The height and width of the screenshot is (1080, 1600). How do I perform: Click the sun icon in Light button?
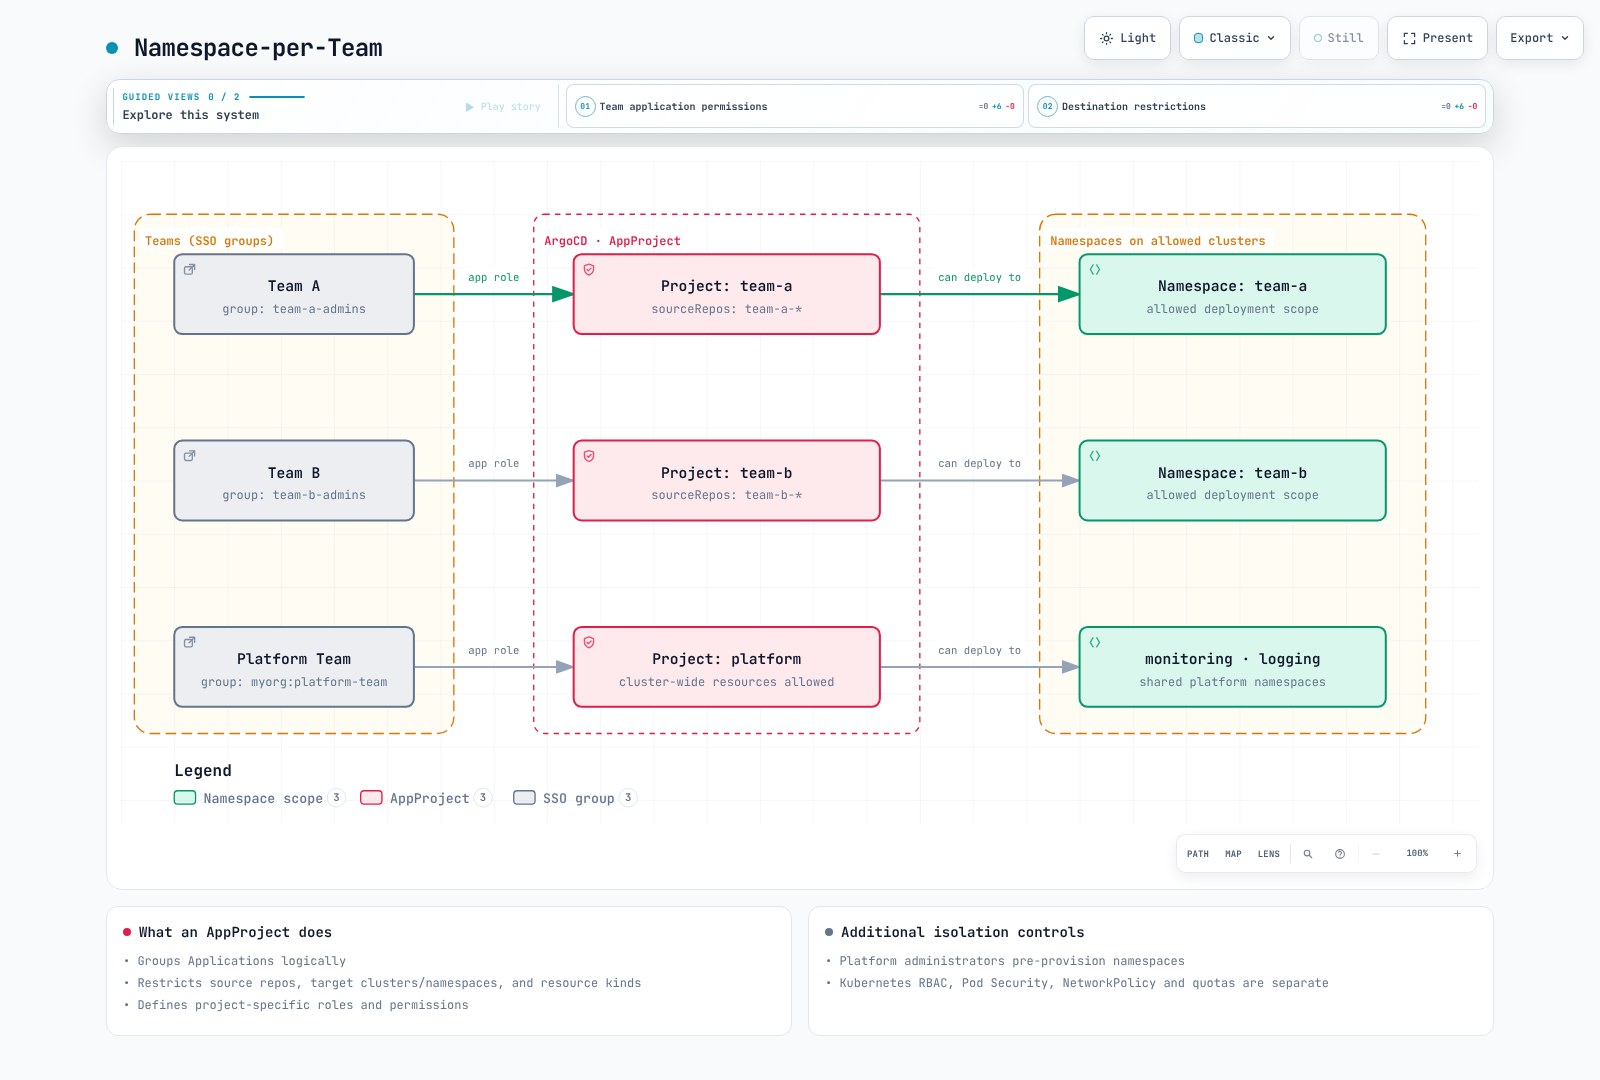[1106, 38]
